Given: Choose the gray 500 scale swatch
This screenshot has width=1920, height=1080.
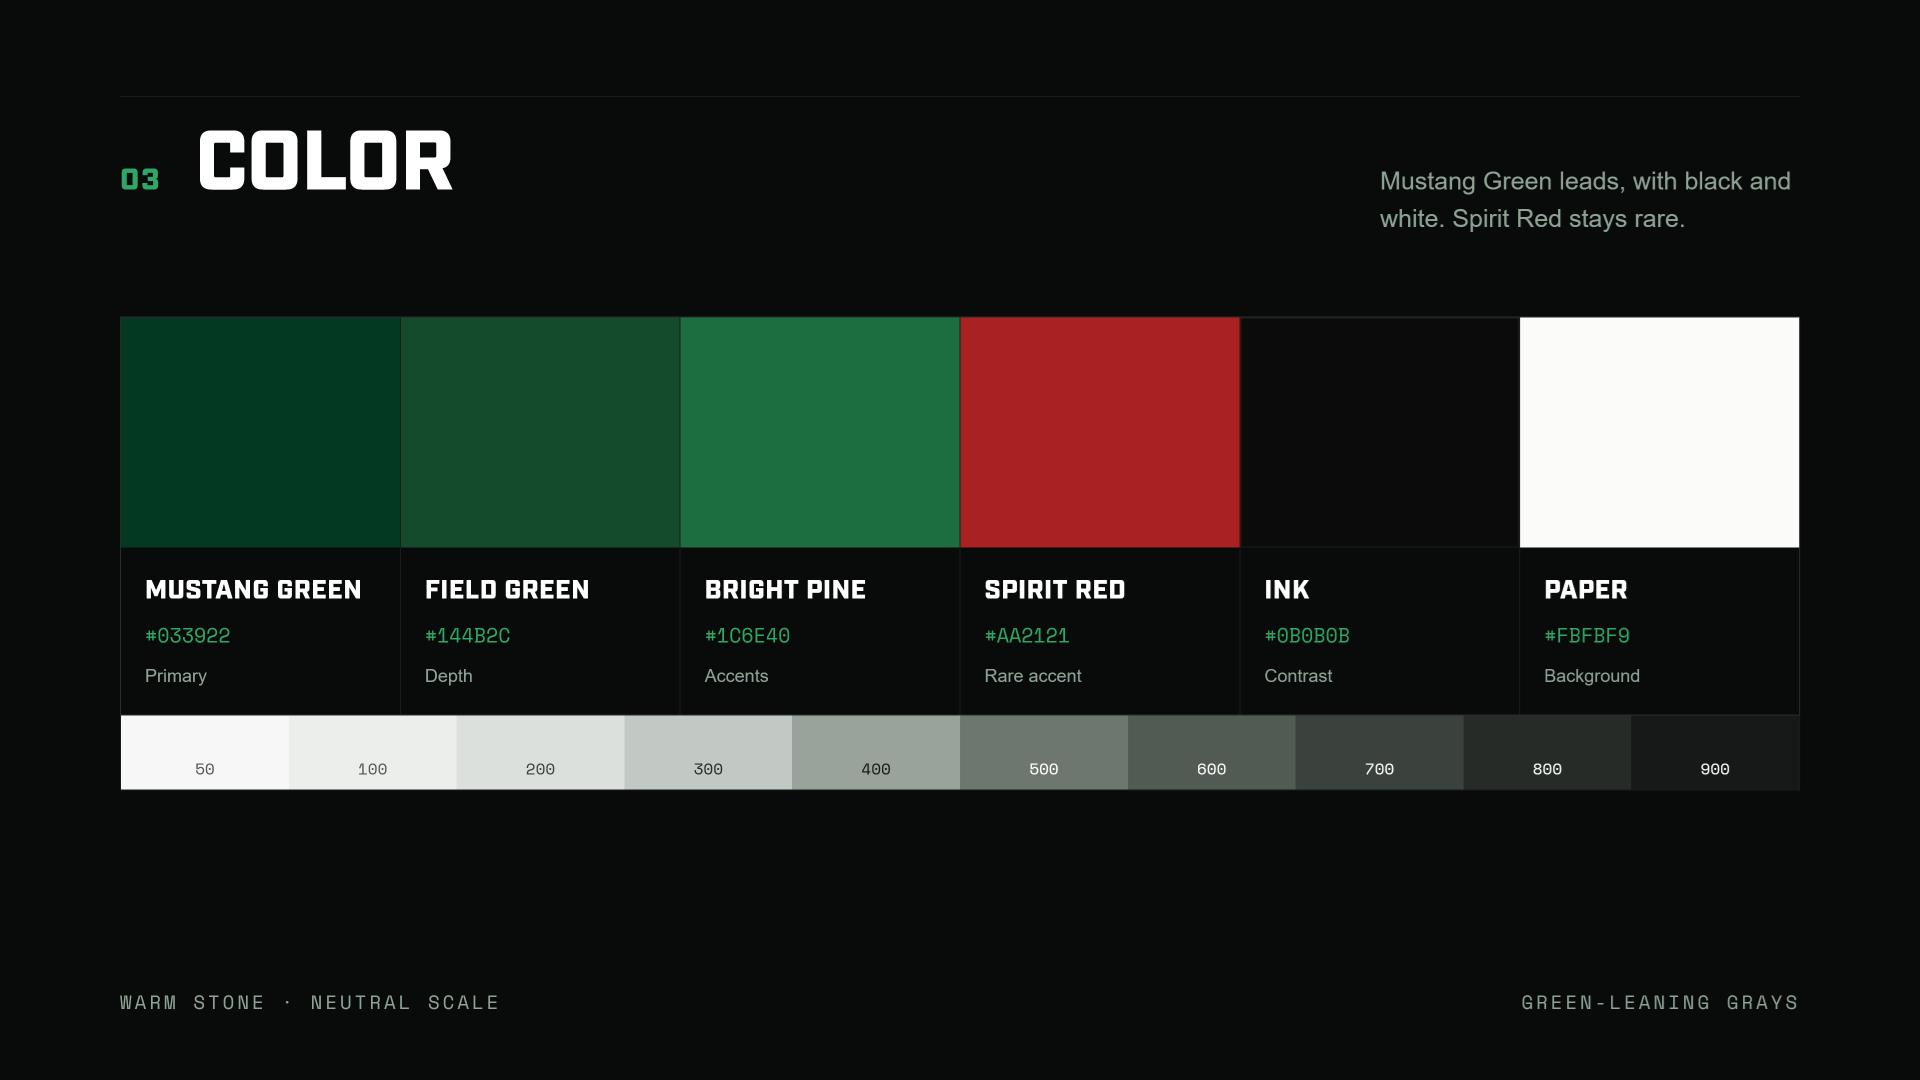Looking at the screenshot, I should click(1044, 752).
